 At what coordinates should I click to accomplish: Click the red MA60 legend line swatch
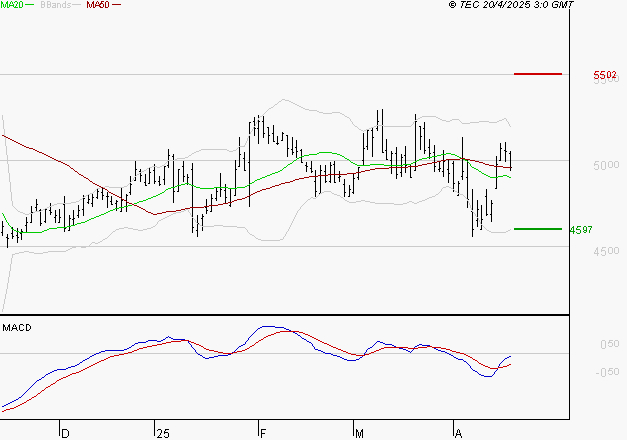pyautogui.click(x=117, y=6)
